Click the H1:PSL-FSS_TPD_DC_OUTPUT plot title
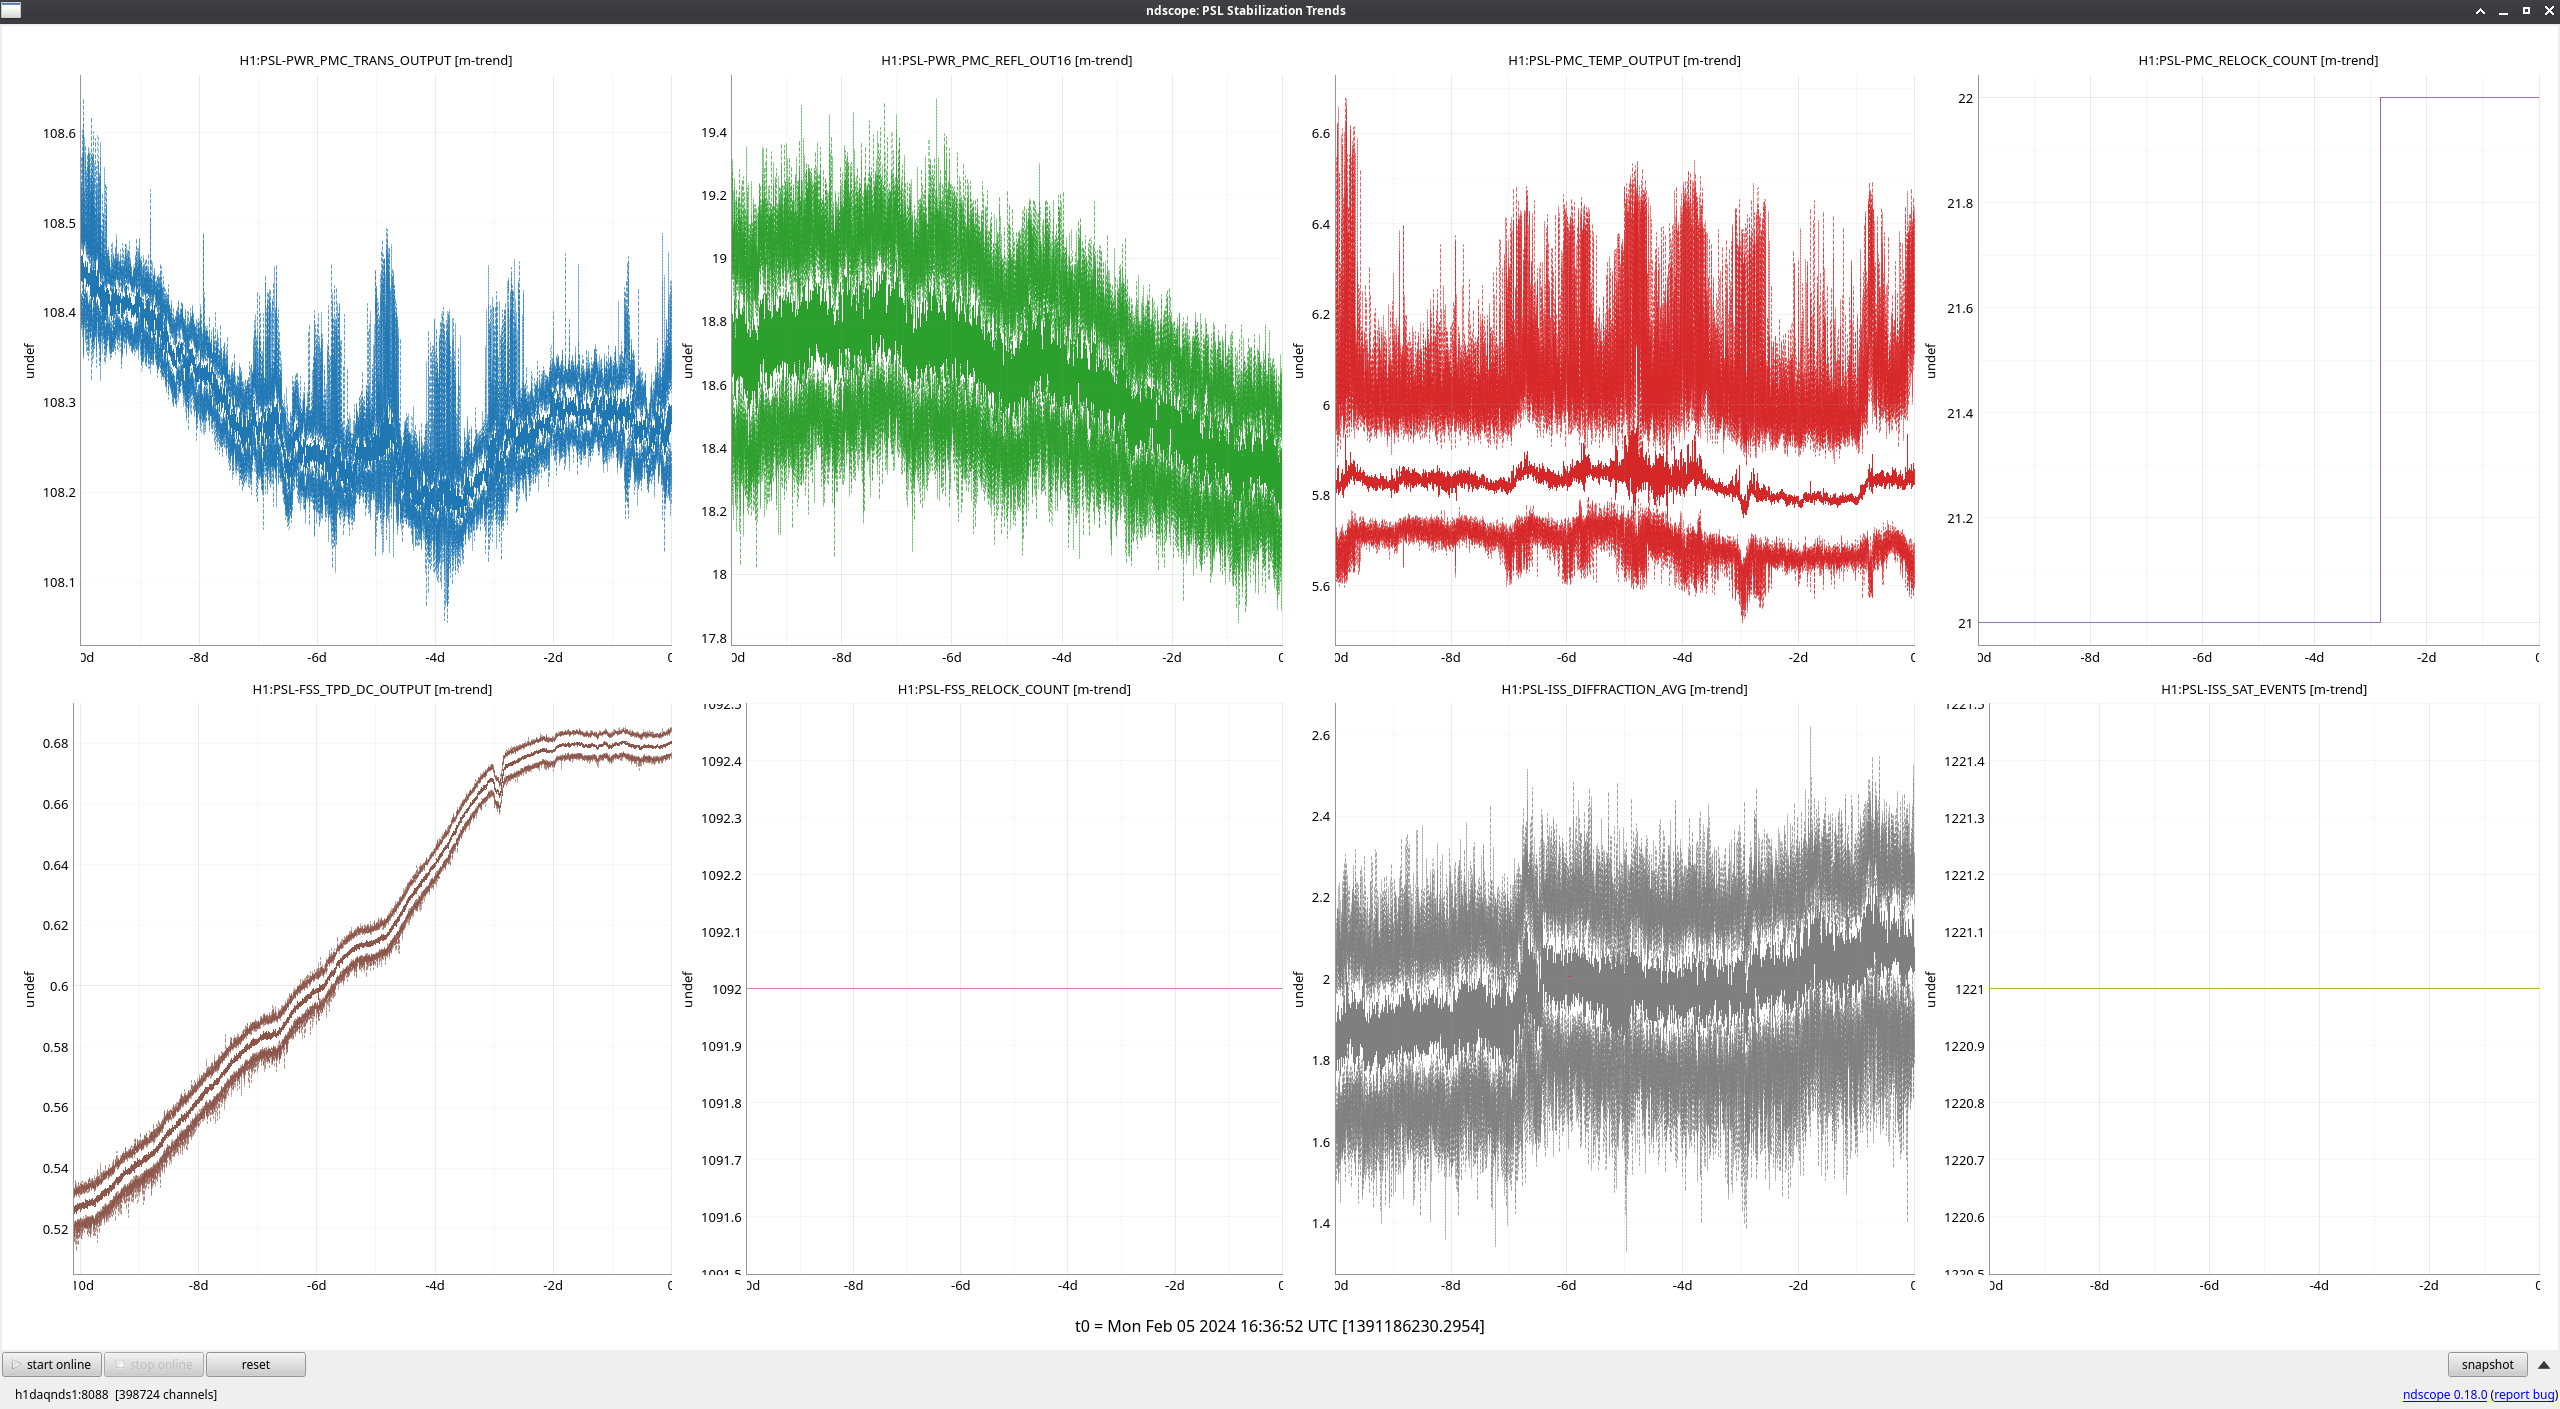This screenshot has width=2560, height=1409. (x=372, y=689)
